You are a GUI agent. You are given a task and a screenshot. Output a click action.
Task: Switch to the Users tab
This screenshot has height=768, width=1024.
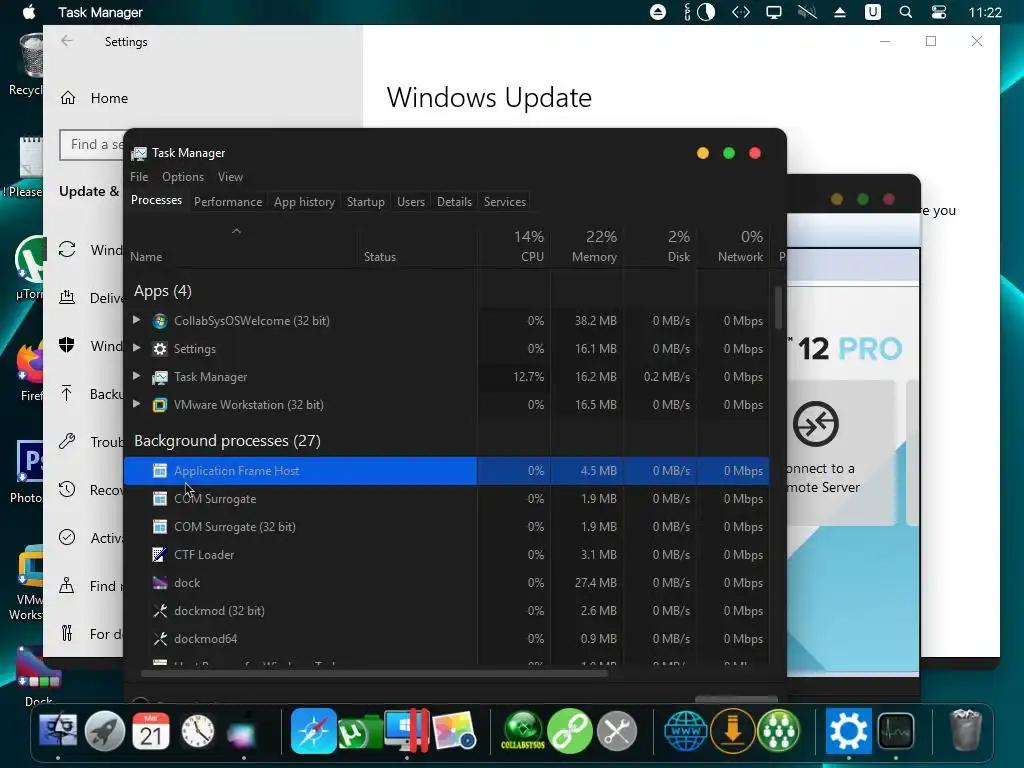(x=411, y=202)
